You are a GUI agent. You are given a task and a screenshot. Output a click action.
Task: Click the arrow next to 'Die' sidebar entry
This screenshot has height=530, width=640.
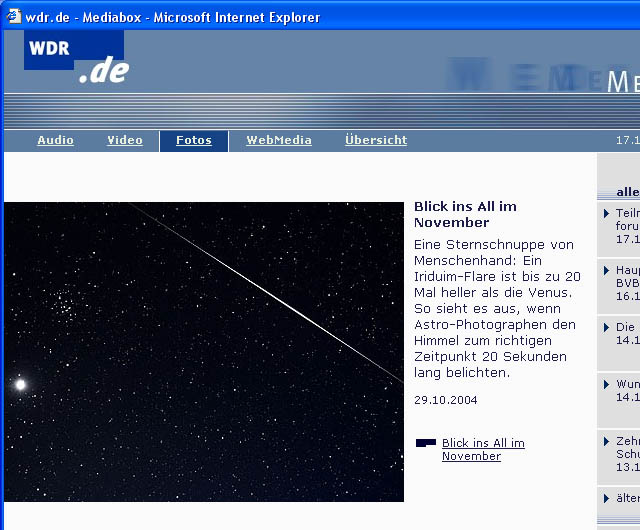tap(606, 327)
